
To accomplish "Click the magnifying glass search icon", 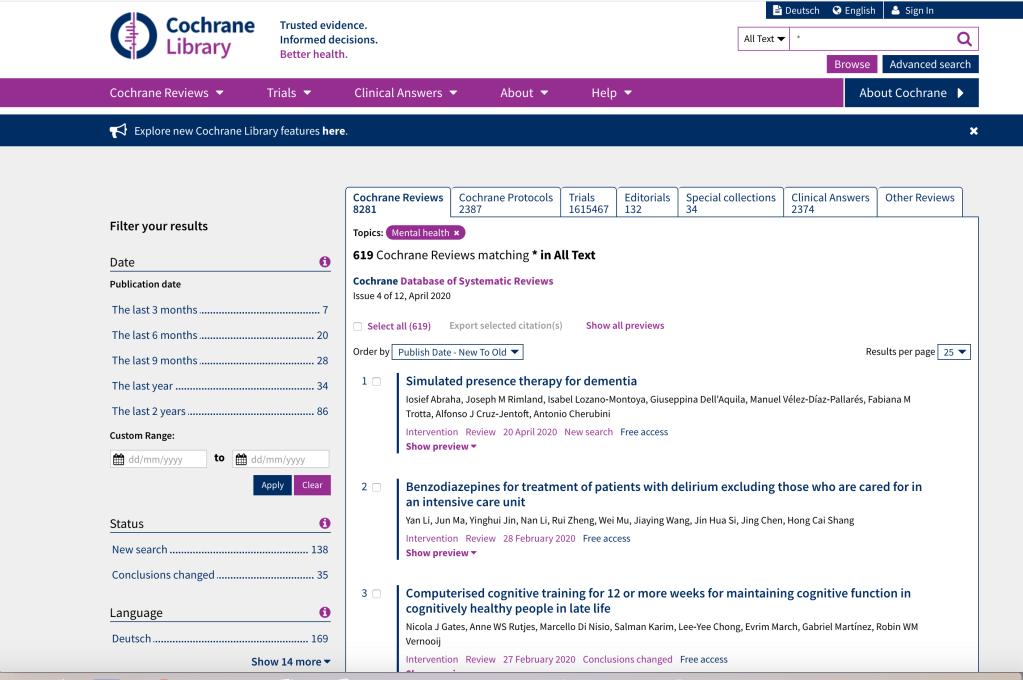I will click(964, 39).
